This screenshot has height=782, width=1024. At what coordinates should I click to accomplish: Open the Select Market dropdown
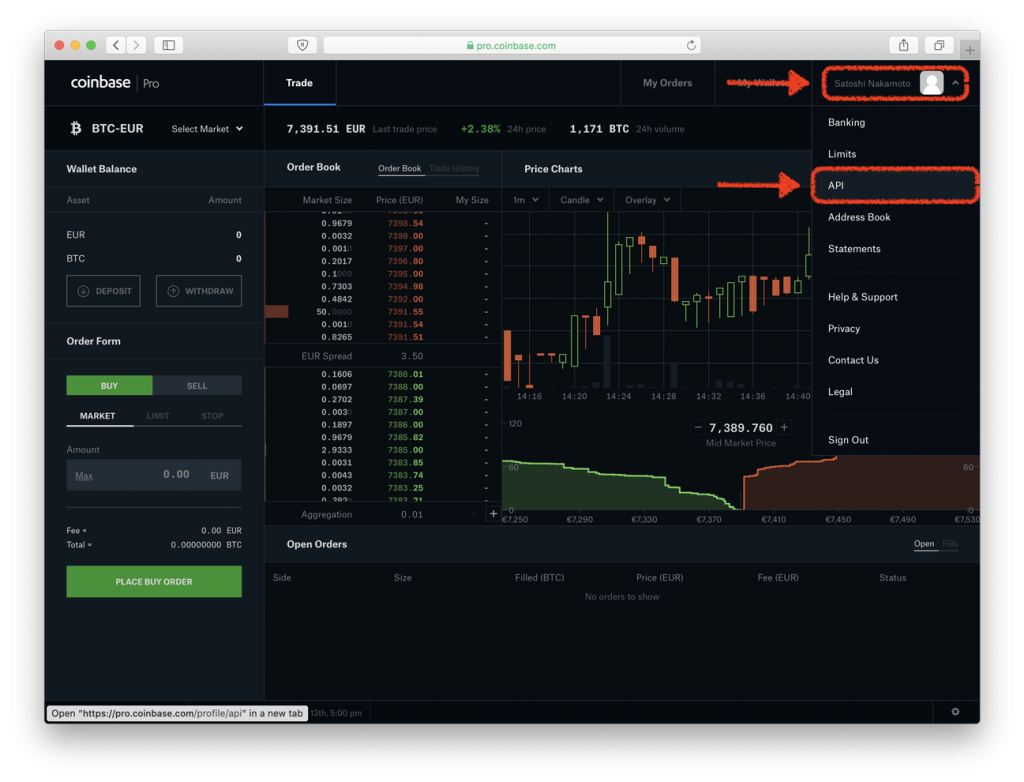[205, 129]
